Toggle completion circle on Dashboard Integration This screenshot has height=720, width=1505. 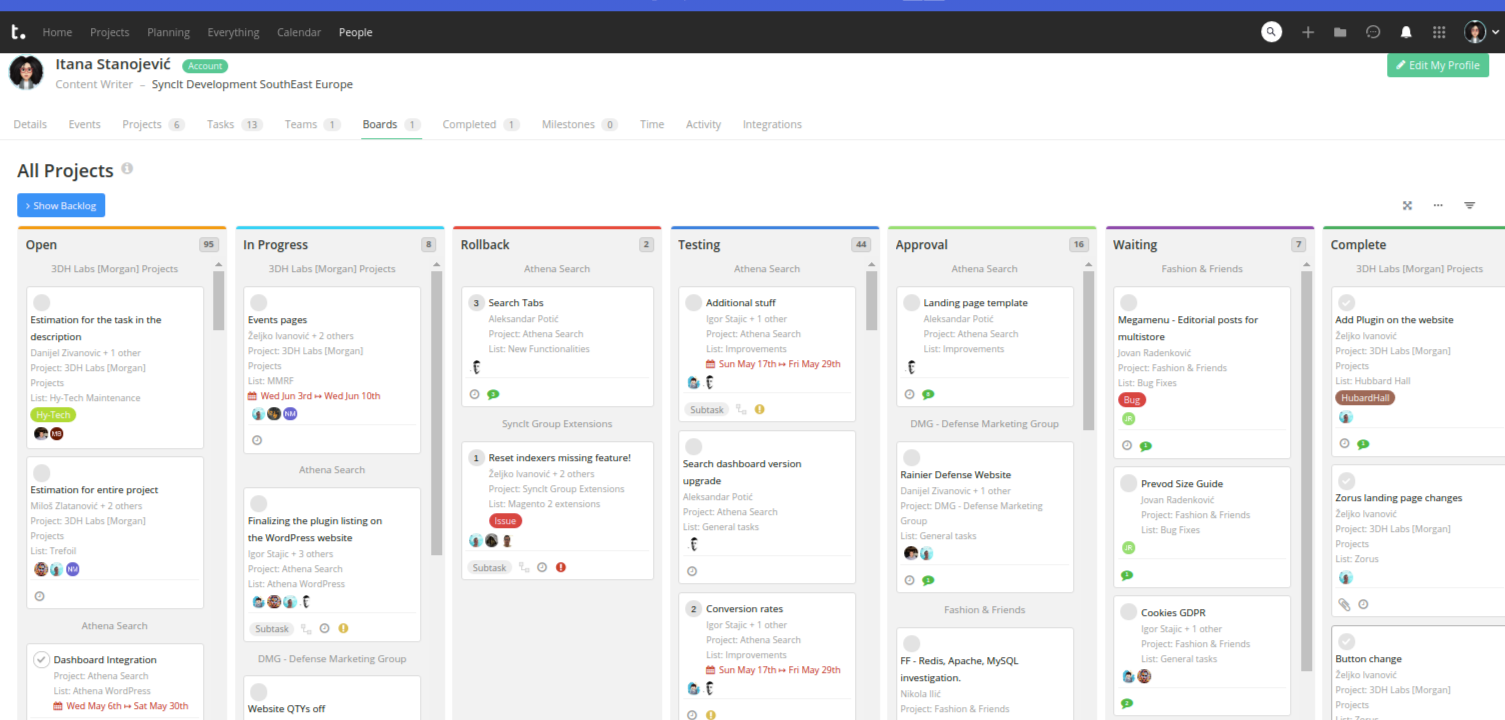click(x=41, y=659)
